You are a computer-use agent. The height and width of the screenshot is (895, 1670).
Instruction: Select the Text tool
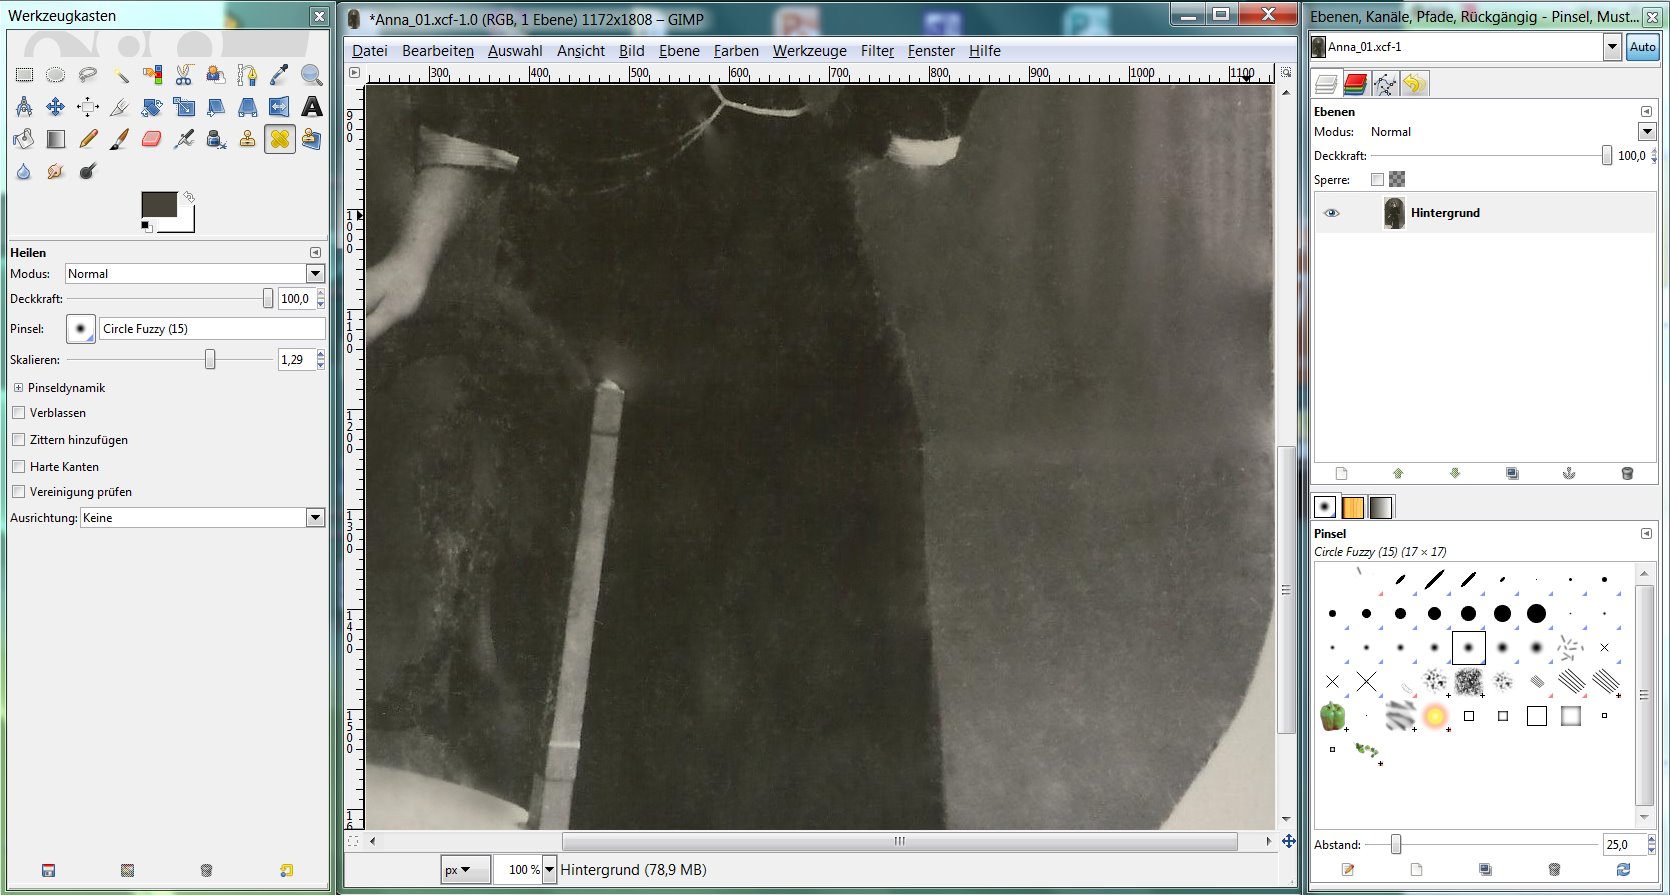pos(312,107)
